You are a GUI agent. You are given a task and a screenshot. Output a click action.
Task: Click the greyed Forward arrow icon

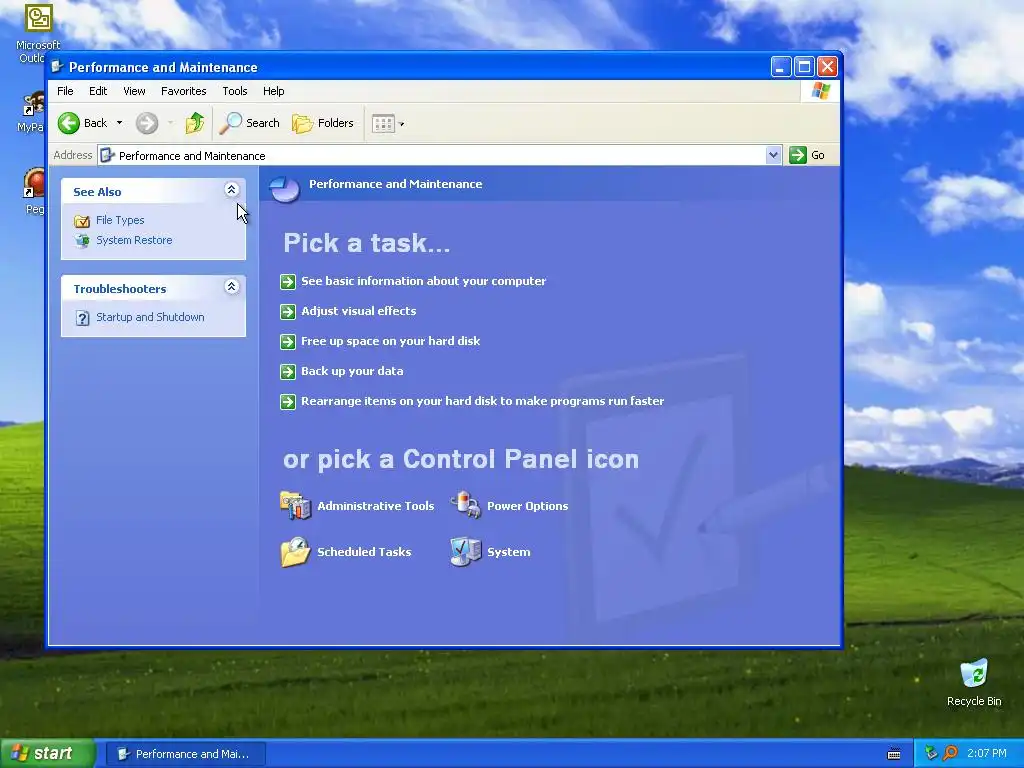(x=147, y=123)
